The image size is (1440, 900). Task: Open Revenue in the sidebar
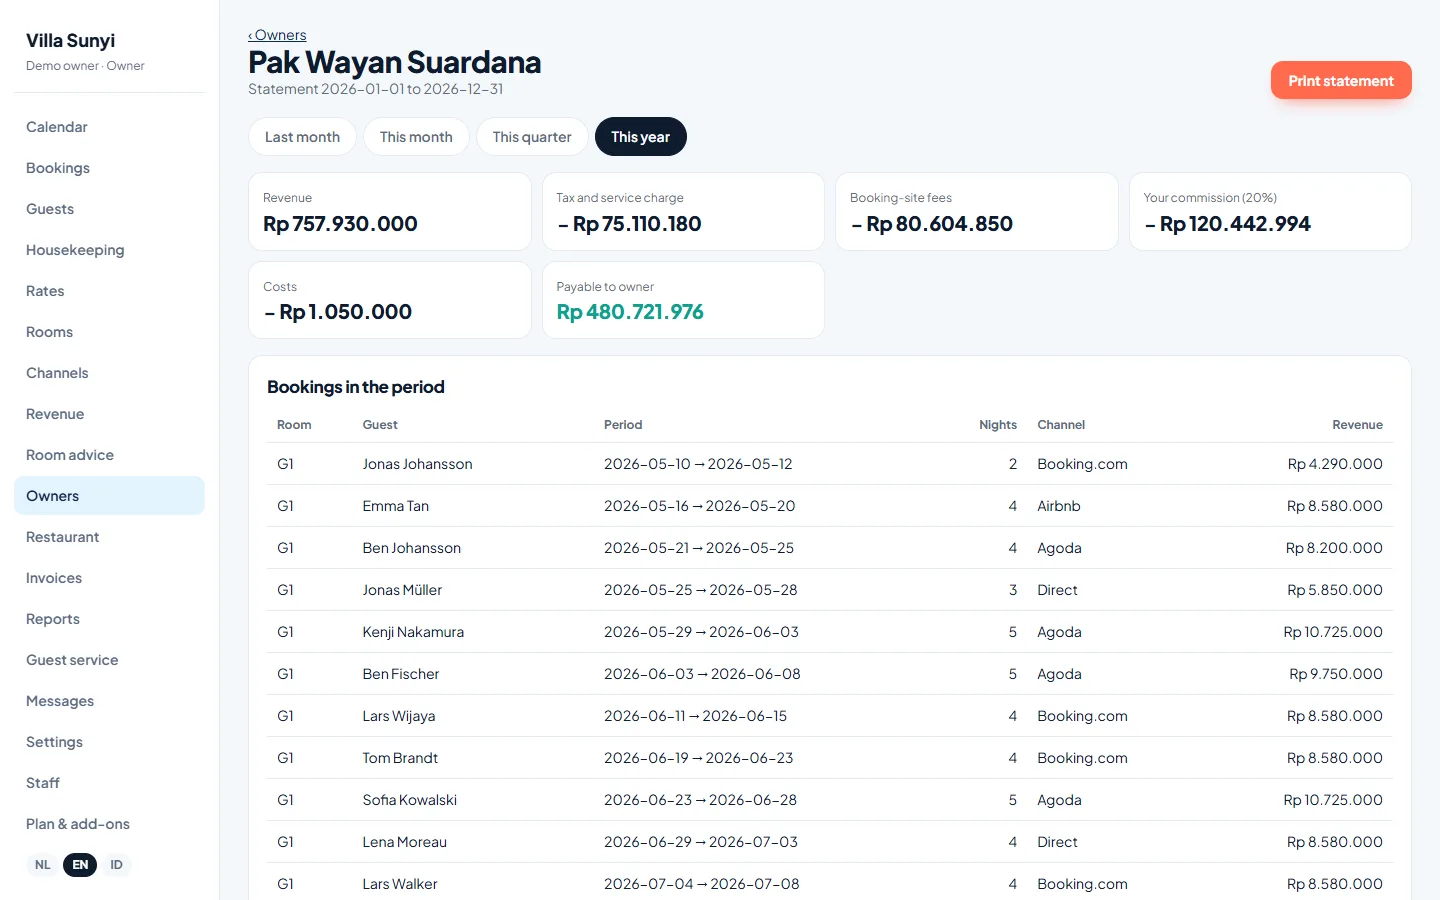point(109,414)
